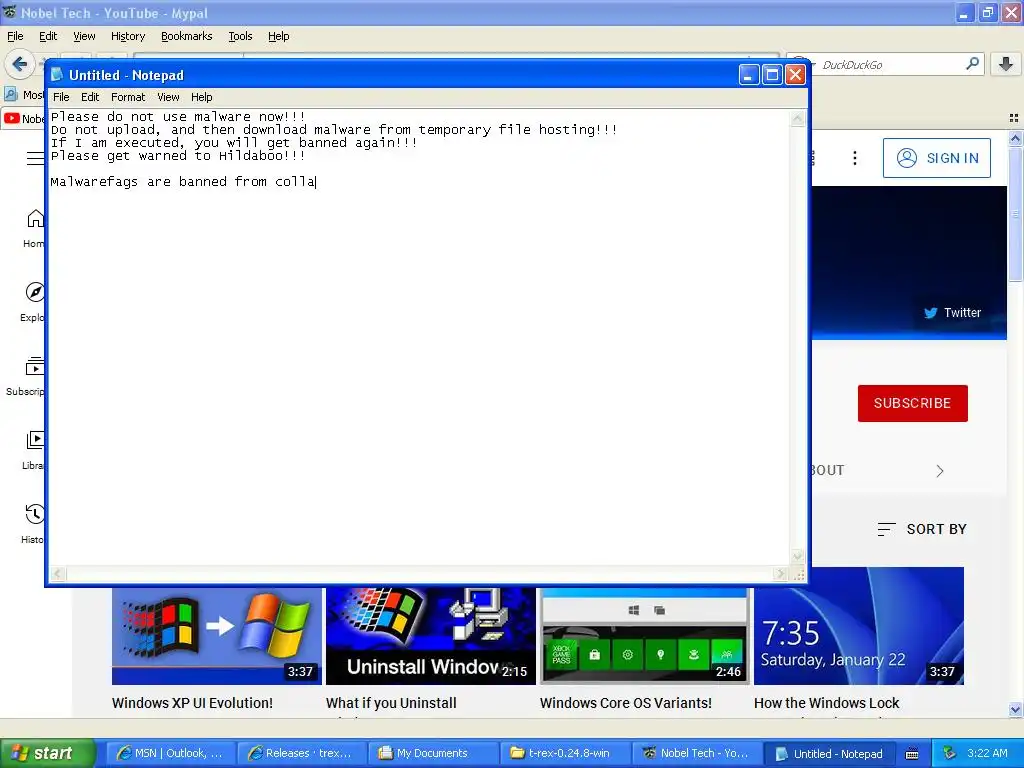The width and height of the screenshot is (1024, 768).
Task: Open YouTube three-dot settings menu
Action: tap(854, 158)
